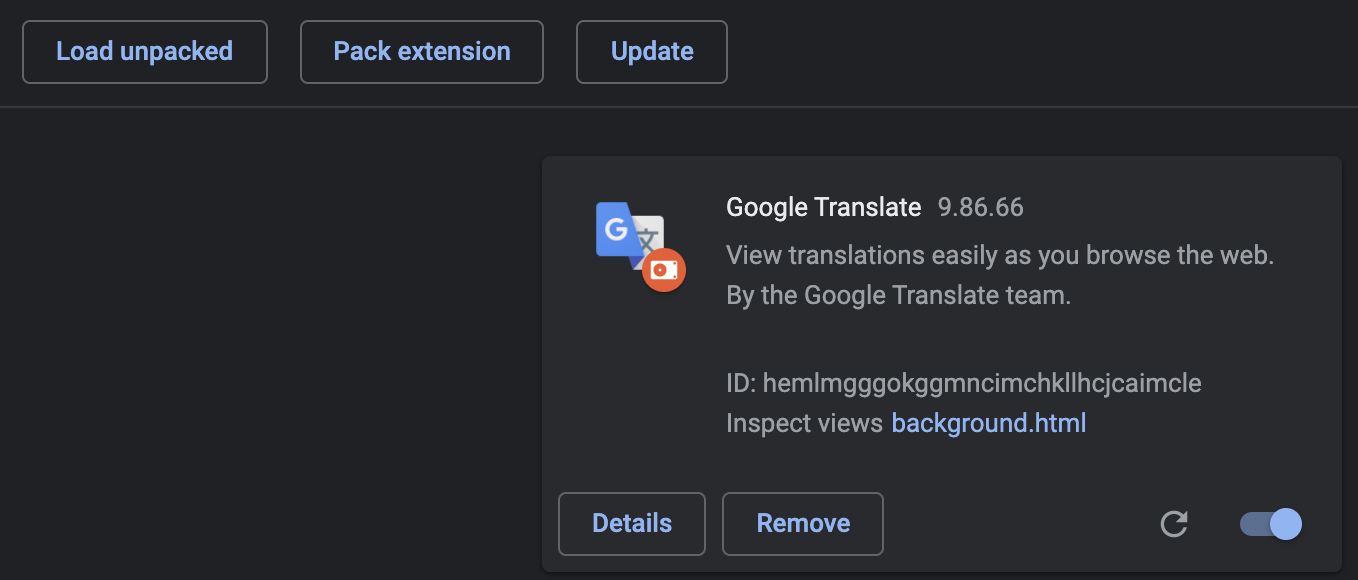The width and height of the screenshot is (1358, 580).
Task: Open Details for Google Translate
Action: pos(632,524)
